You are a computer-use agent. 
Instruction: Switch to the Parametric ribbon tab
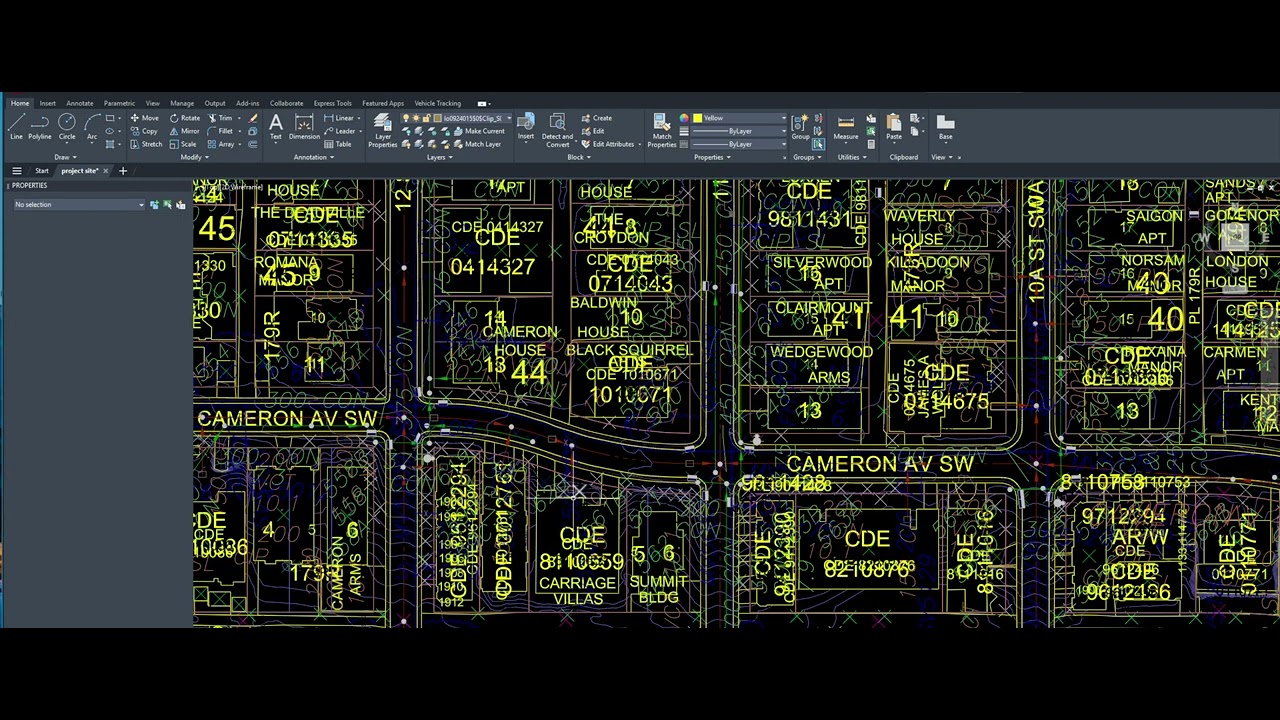(x=119, y=103)
